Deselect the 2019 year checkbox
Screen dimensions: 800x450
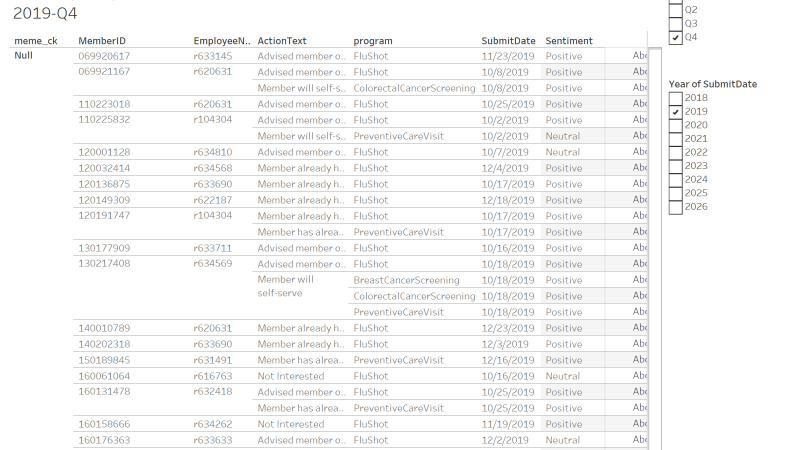pos(675,112)
